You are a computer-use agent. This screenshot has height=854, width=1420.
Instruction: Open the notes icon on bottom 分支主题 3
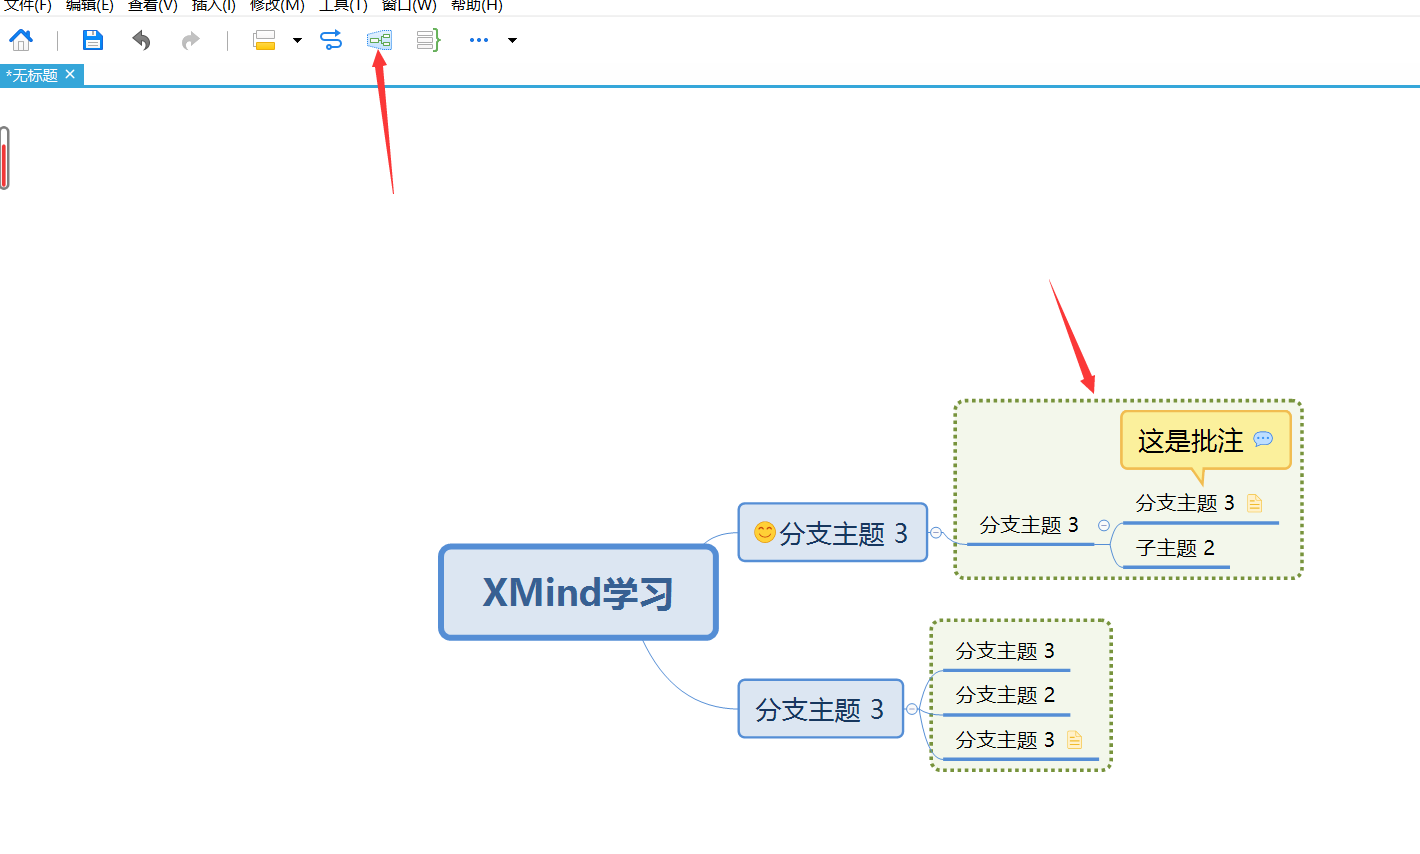(1074, 740)
